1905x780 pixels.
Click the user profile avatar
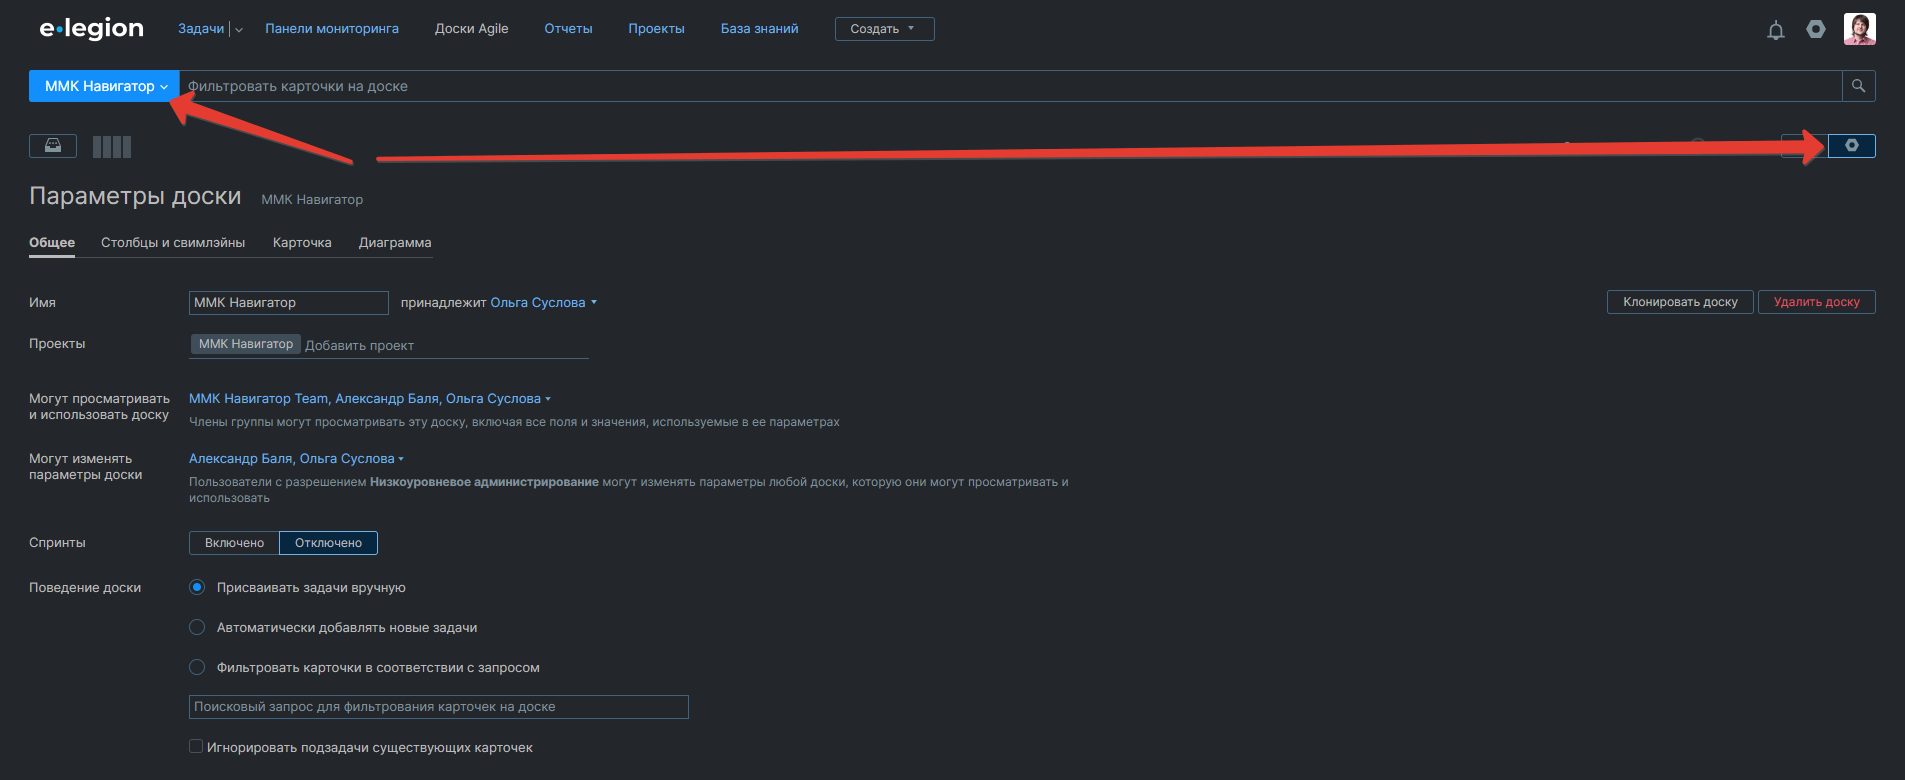[x=1859, y=29]
